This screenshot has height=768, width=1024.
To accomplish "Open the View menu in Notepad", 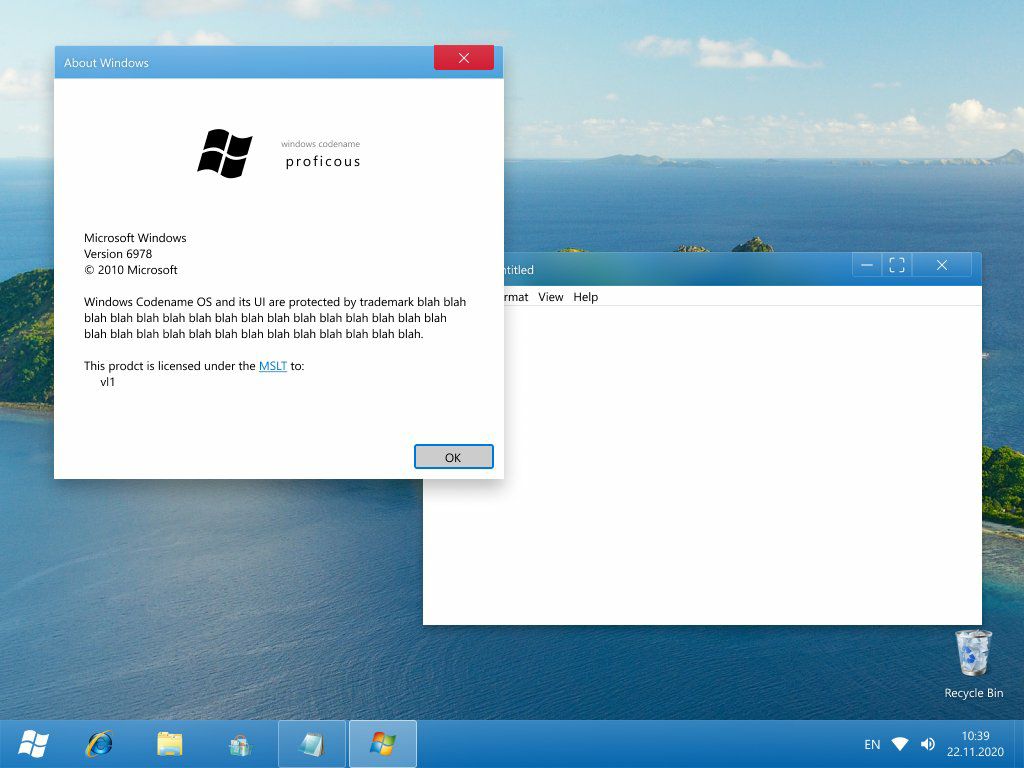I will 551,296.
